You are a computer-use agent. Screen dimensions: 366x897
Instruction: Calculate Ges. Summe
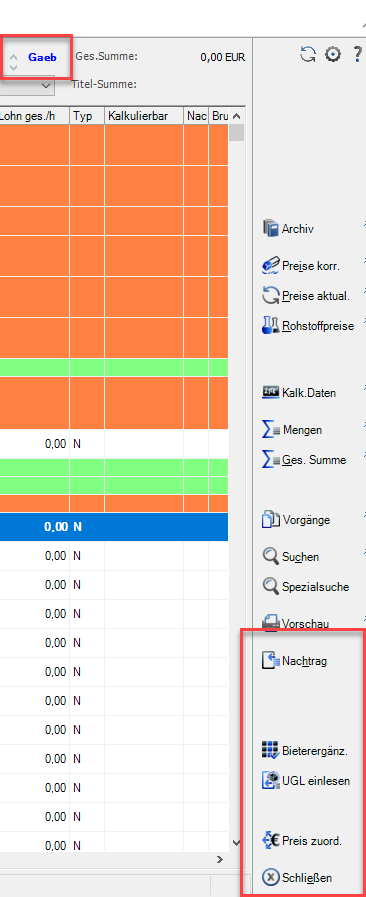[x=304, y=459]
